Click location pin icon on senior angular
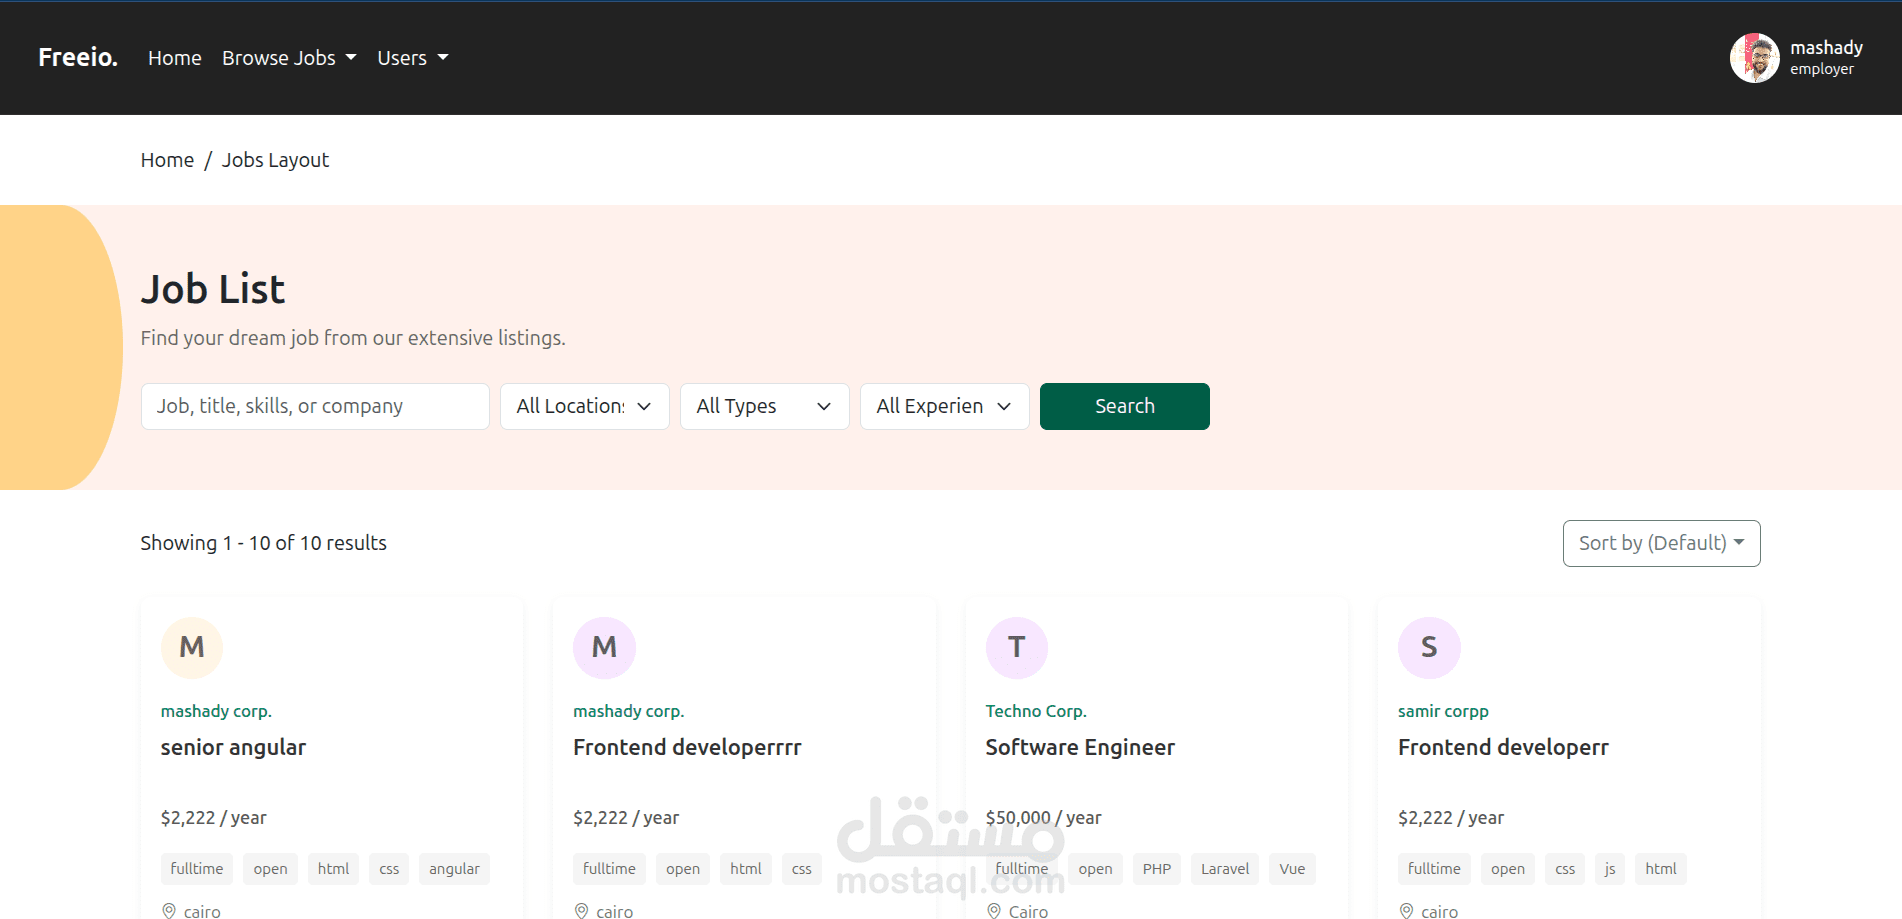 point(169,911)
